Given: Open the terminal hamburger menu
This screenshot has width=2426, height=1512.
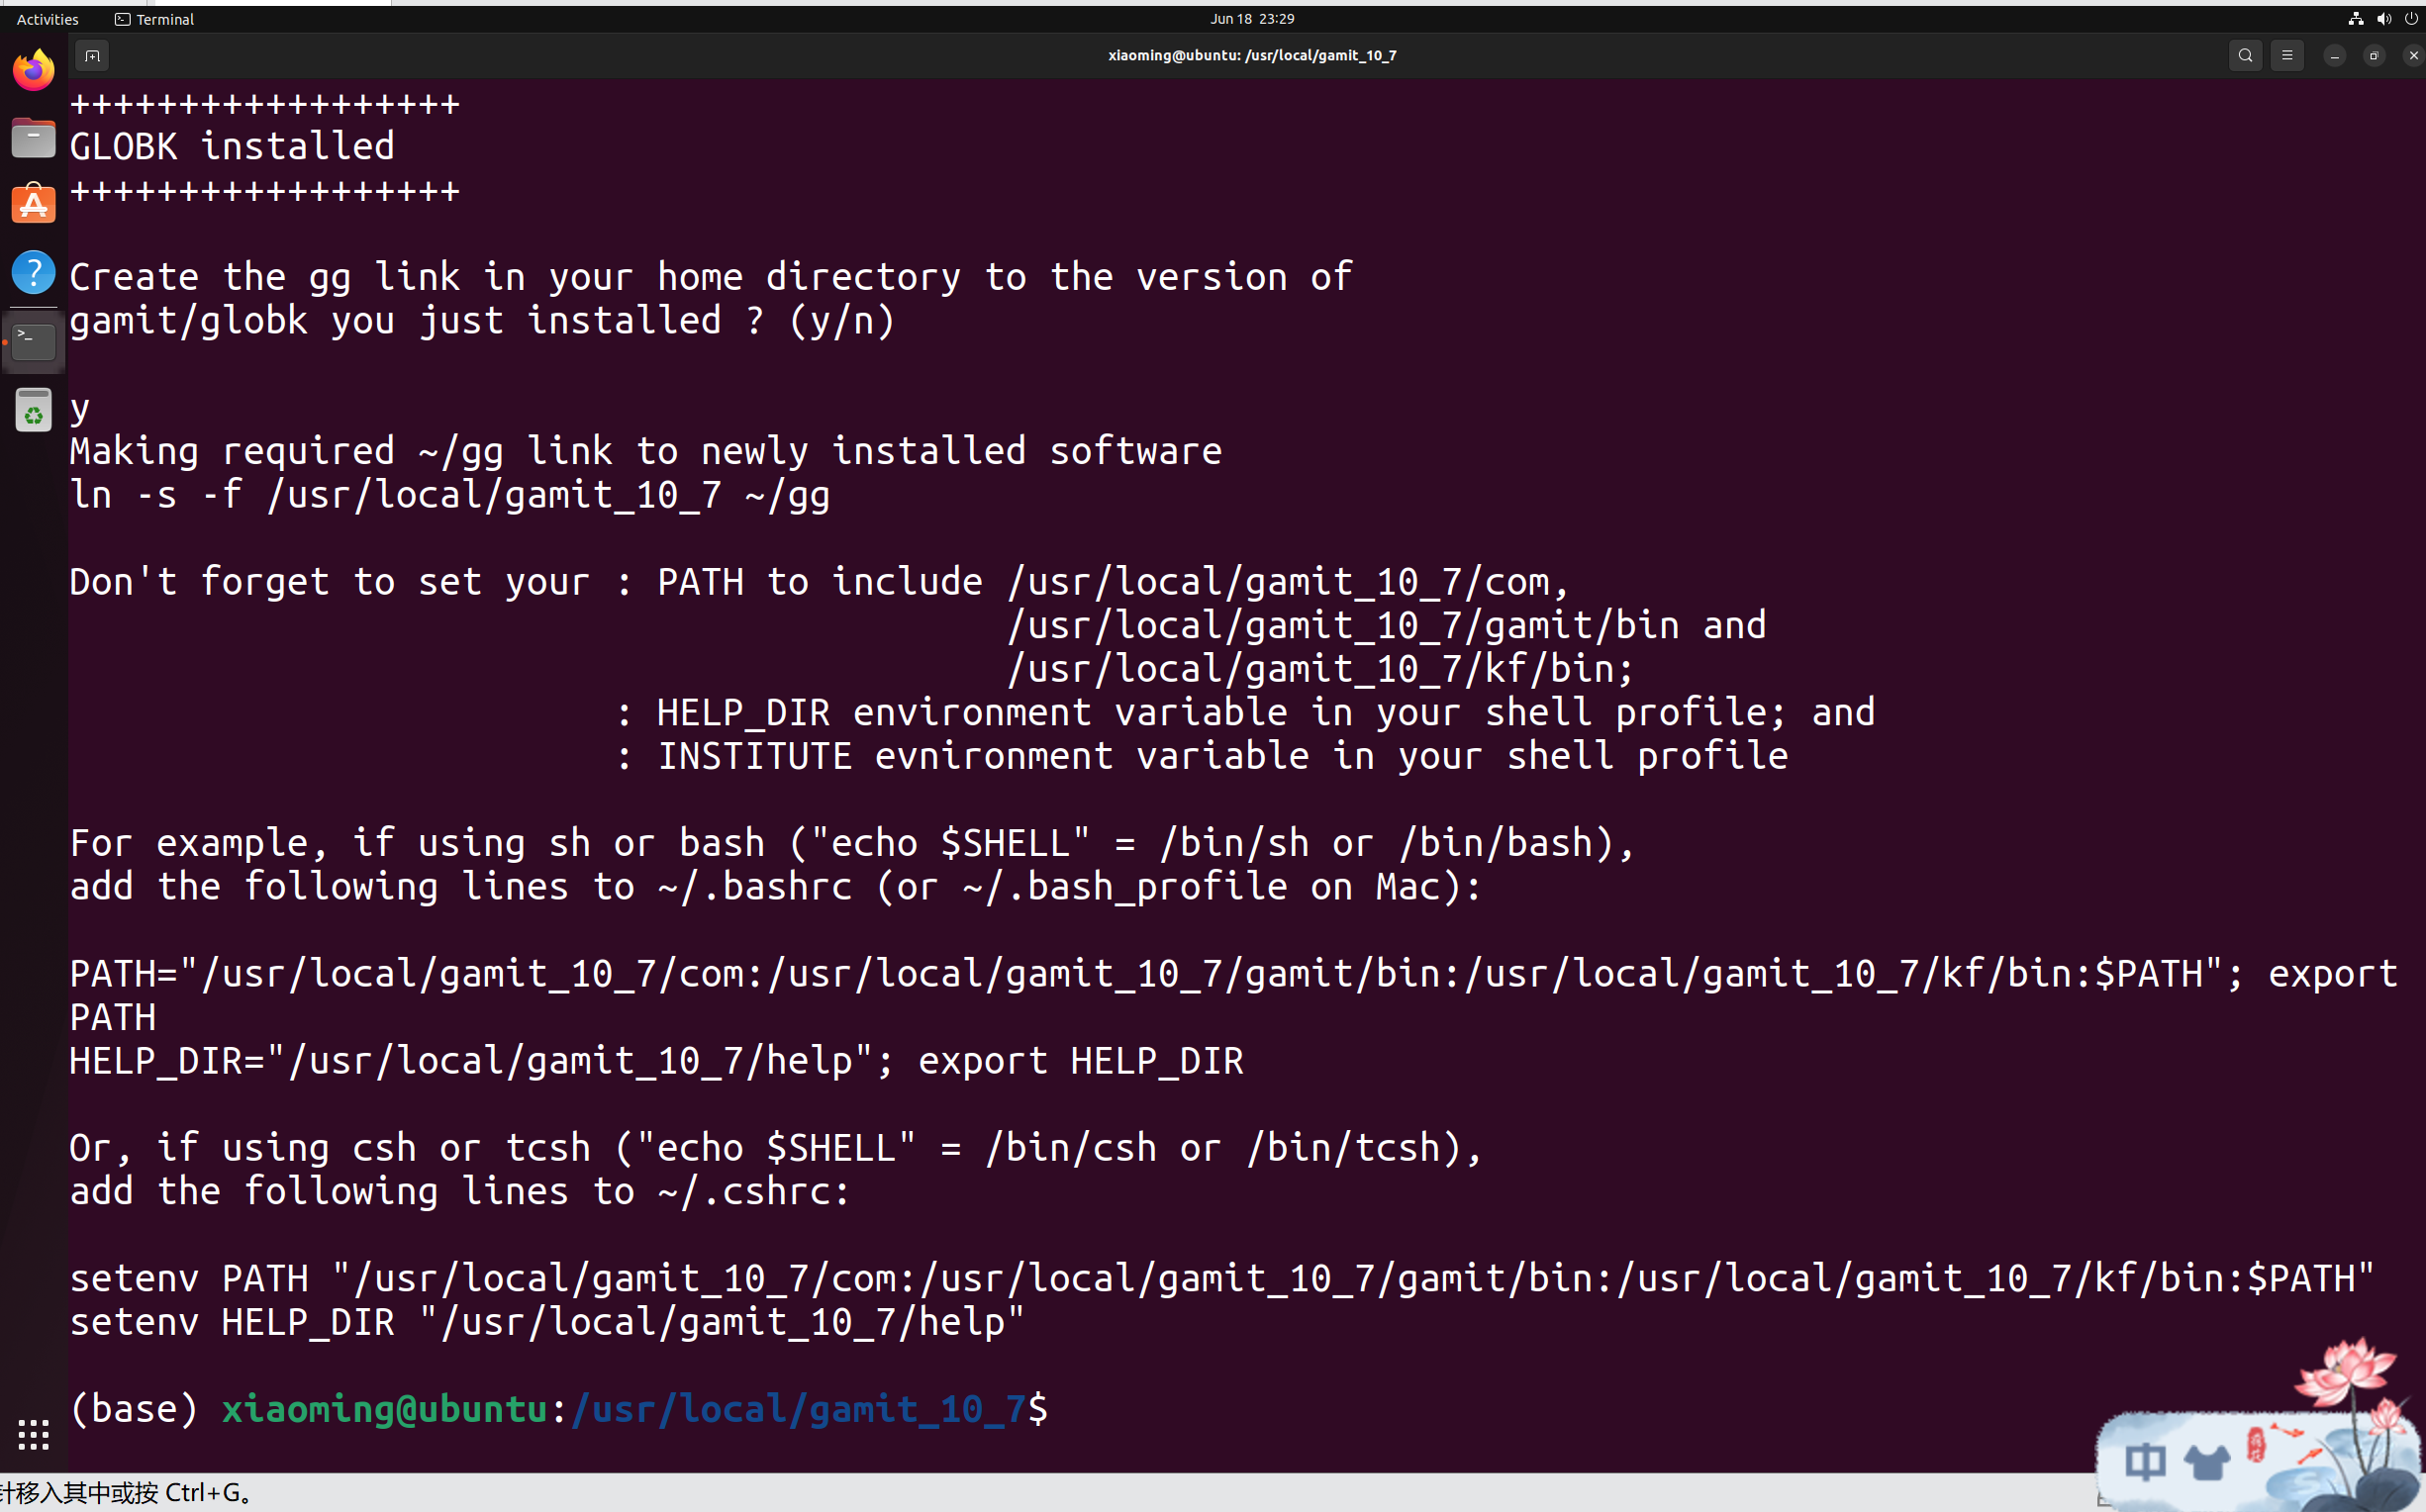Looking at the screenshot, I should tap(2287, 55).
